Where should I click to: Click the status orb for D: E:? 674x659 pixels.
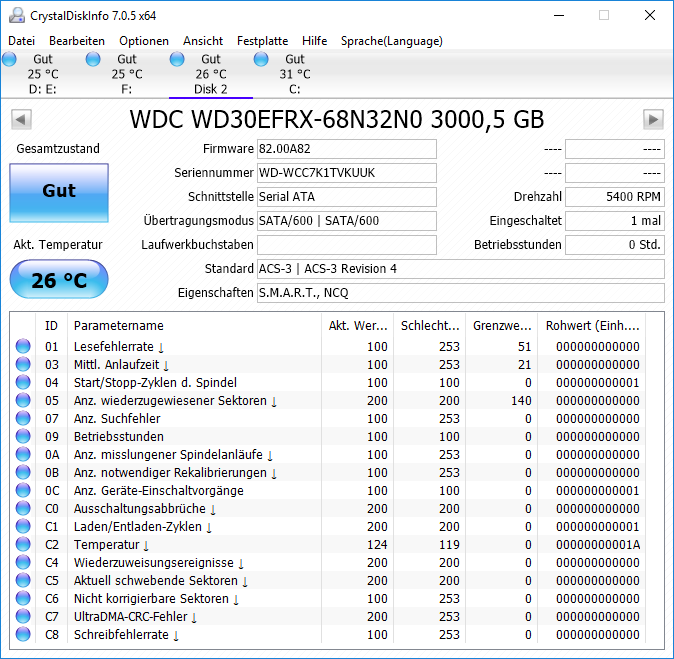click(x=9, y=59)
